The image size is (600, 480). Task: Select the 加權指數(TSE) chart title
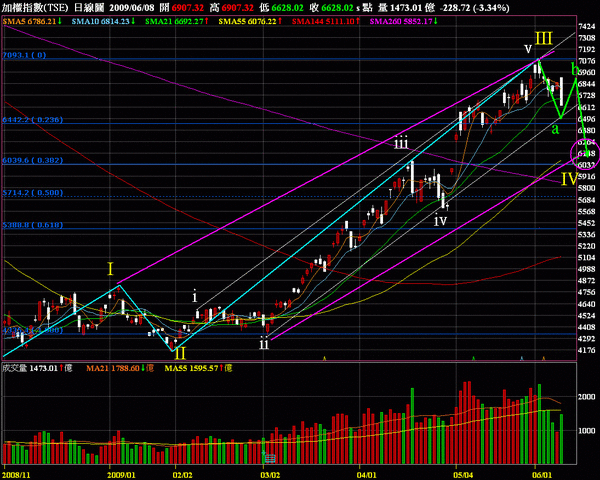point(35,7)
